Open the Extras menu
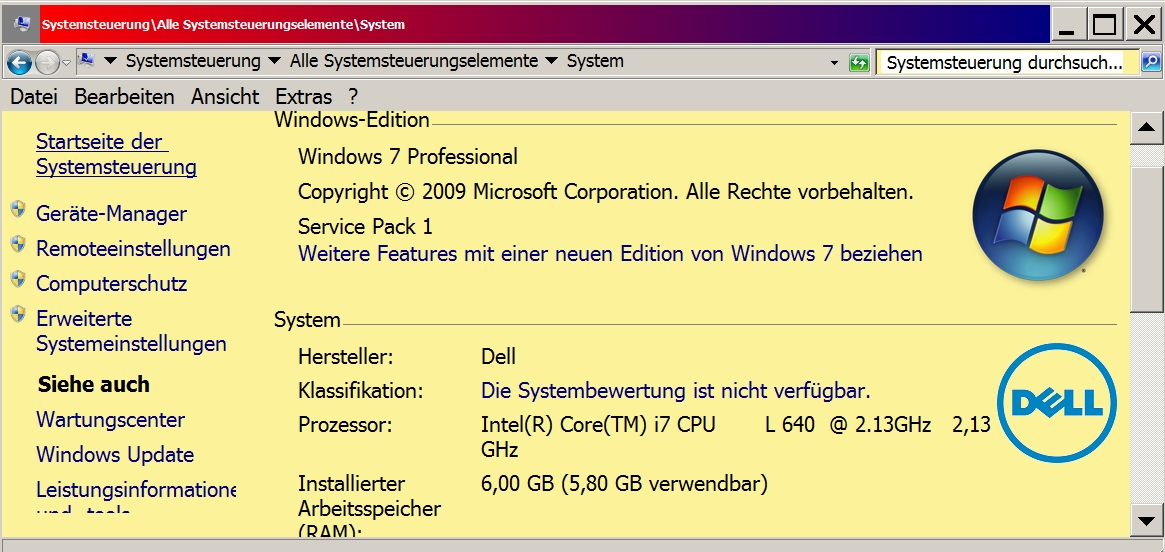 pos(303,97)
